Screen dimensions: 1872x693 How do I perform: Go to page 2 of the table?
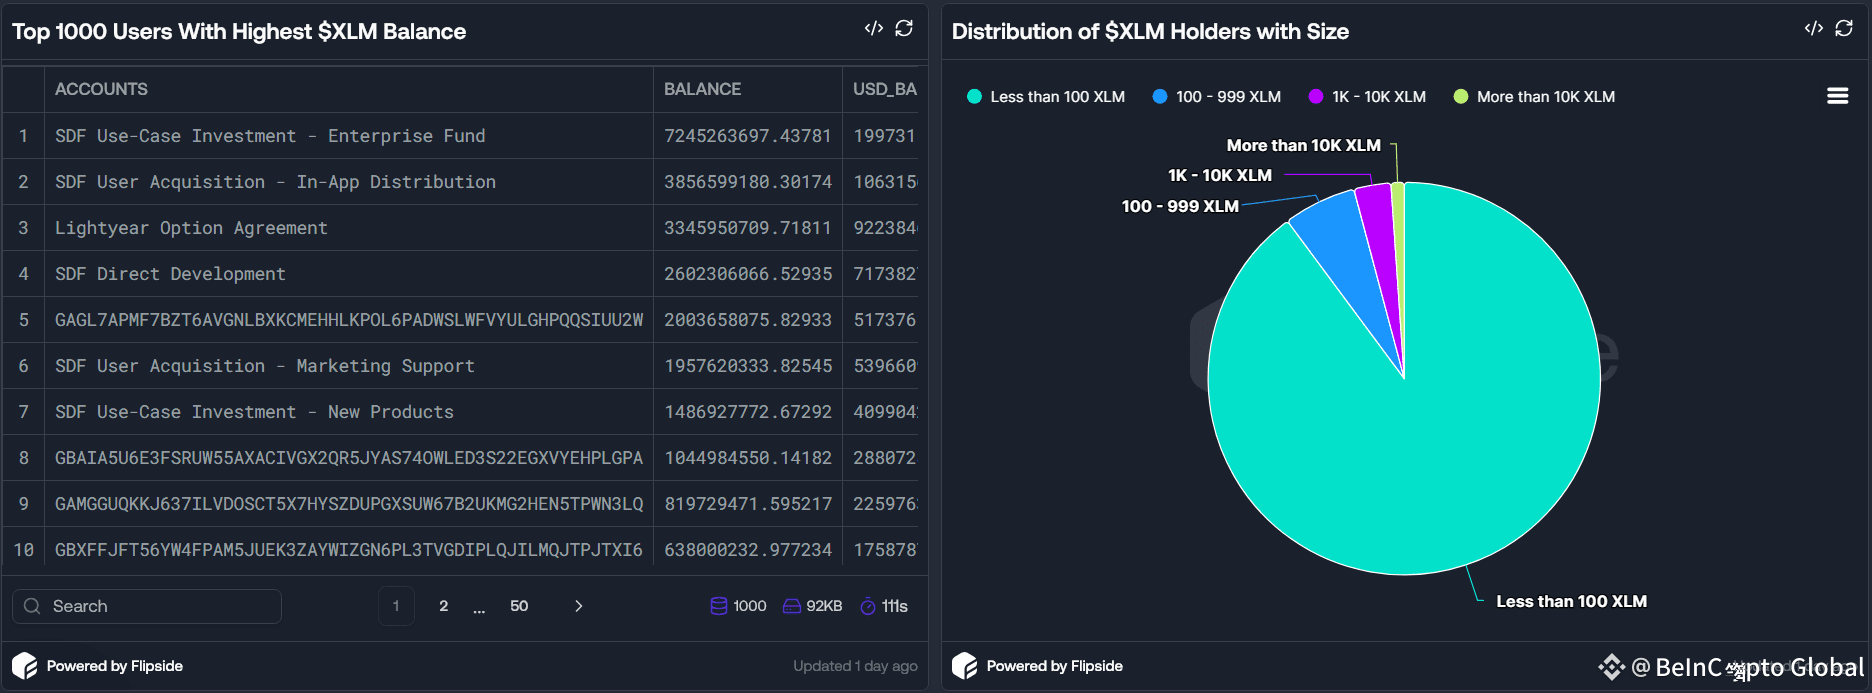[x=444, y=606]
